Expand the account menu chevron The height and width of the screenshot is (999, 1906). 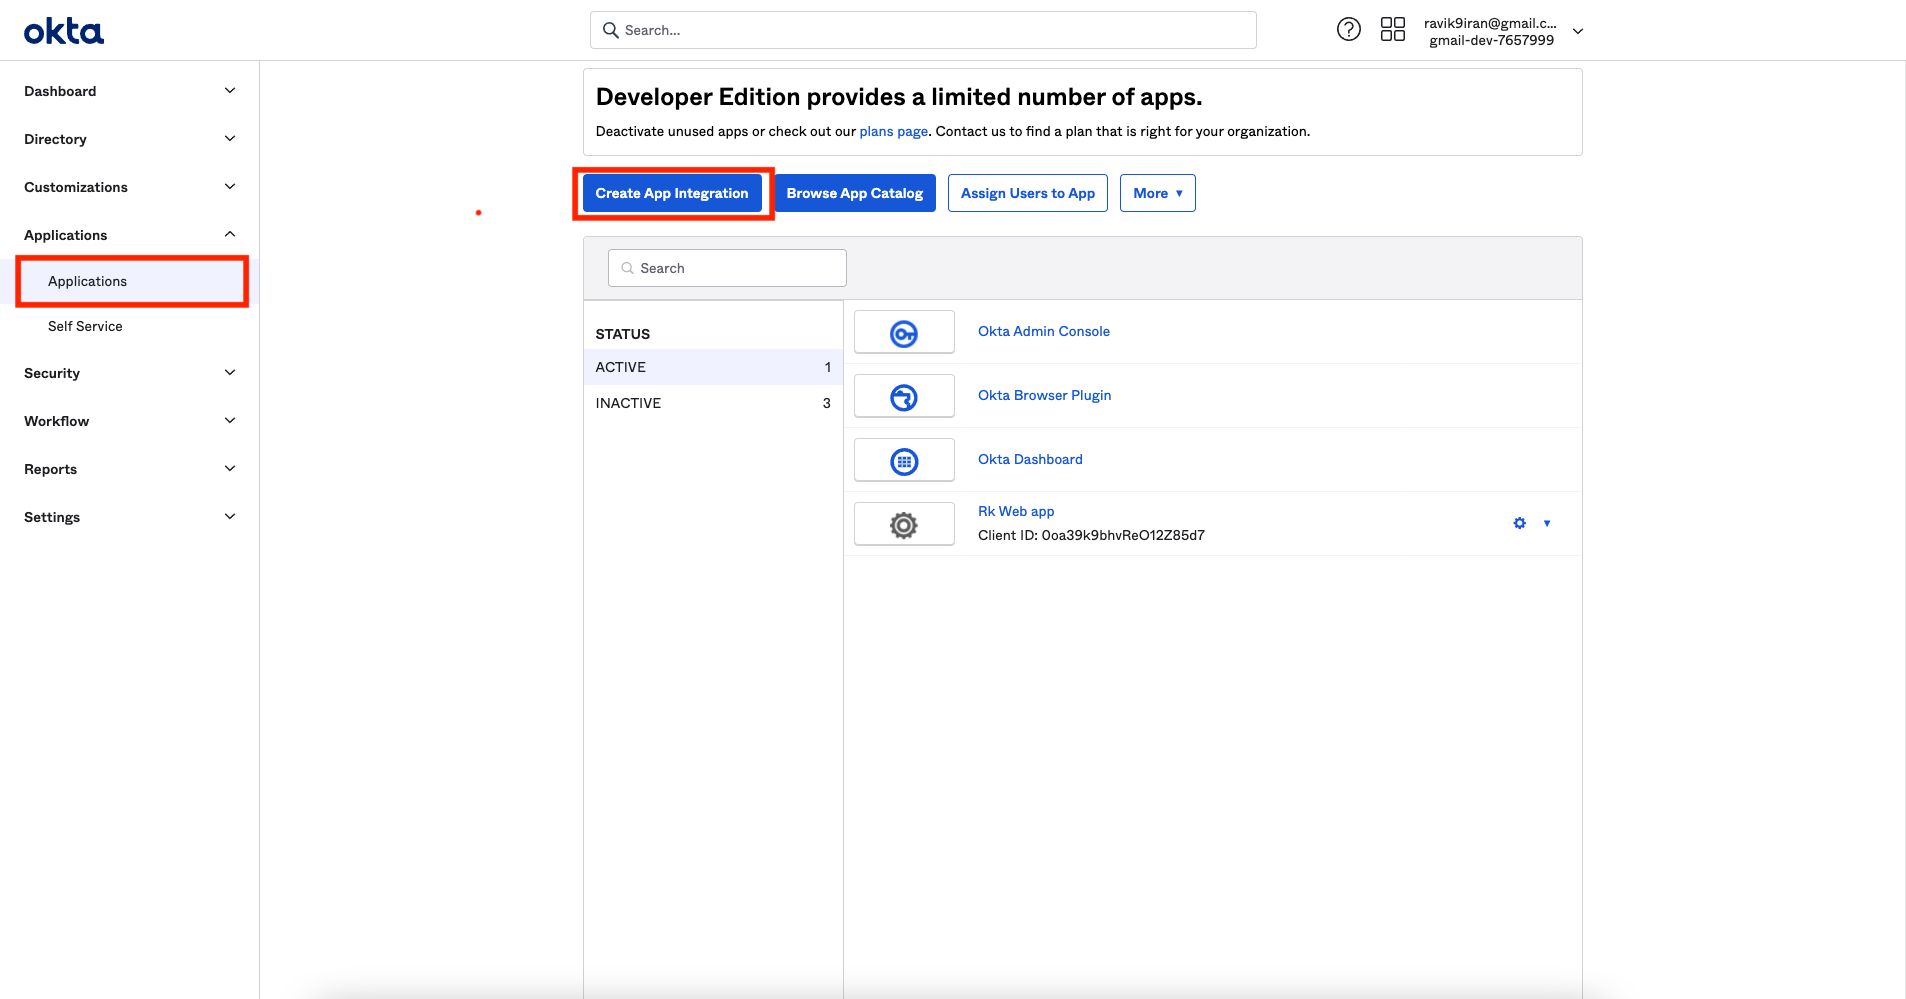point(1578,31)
